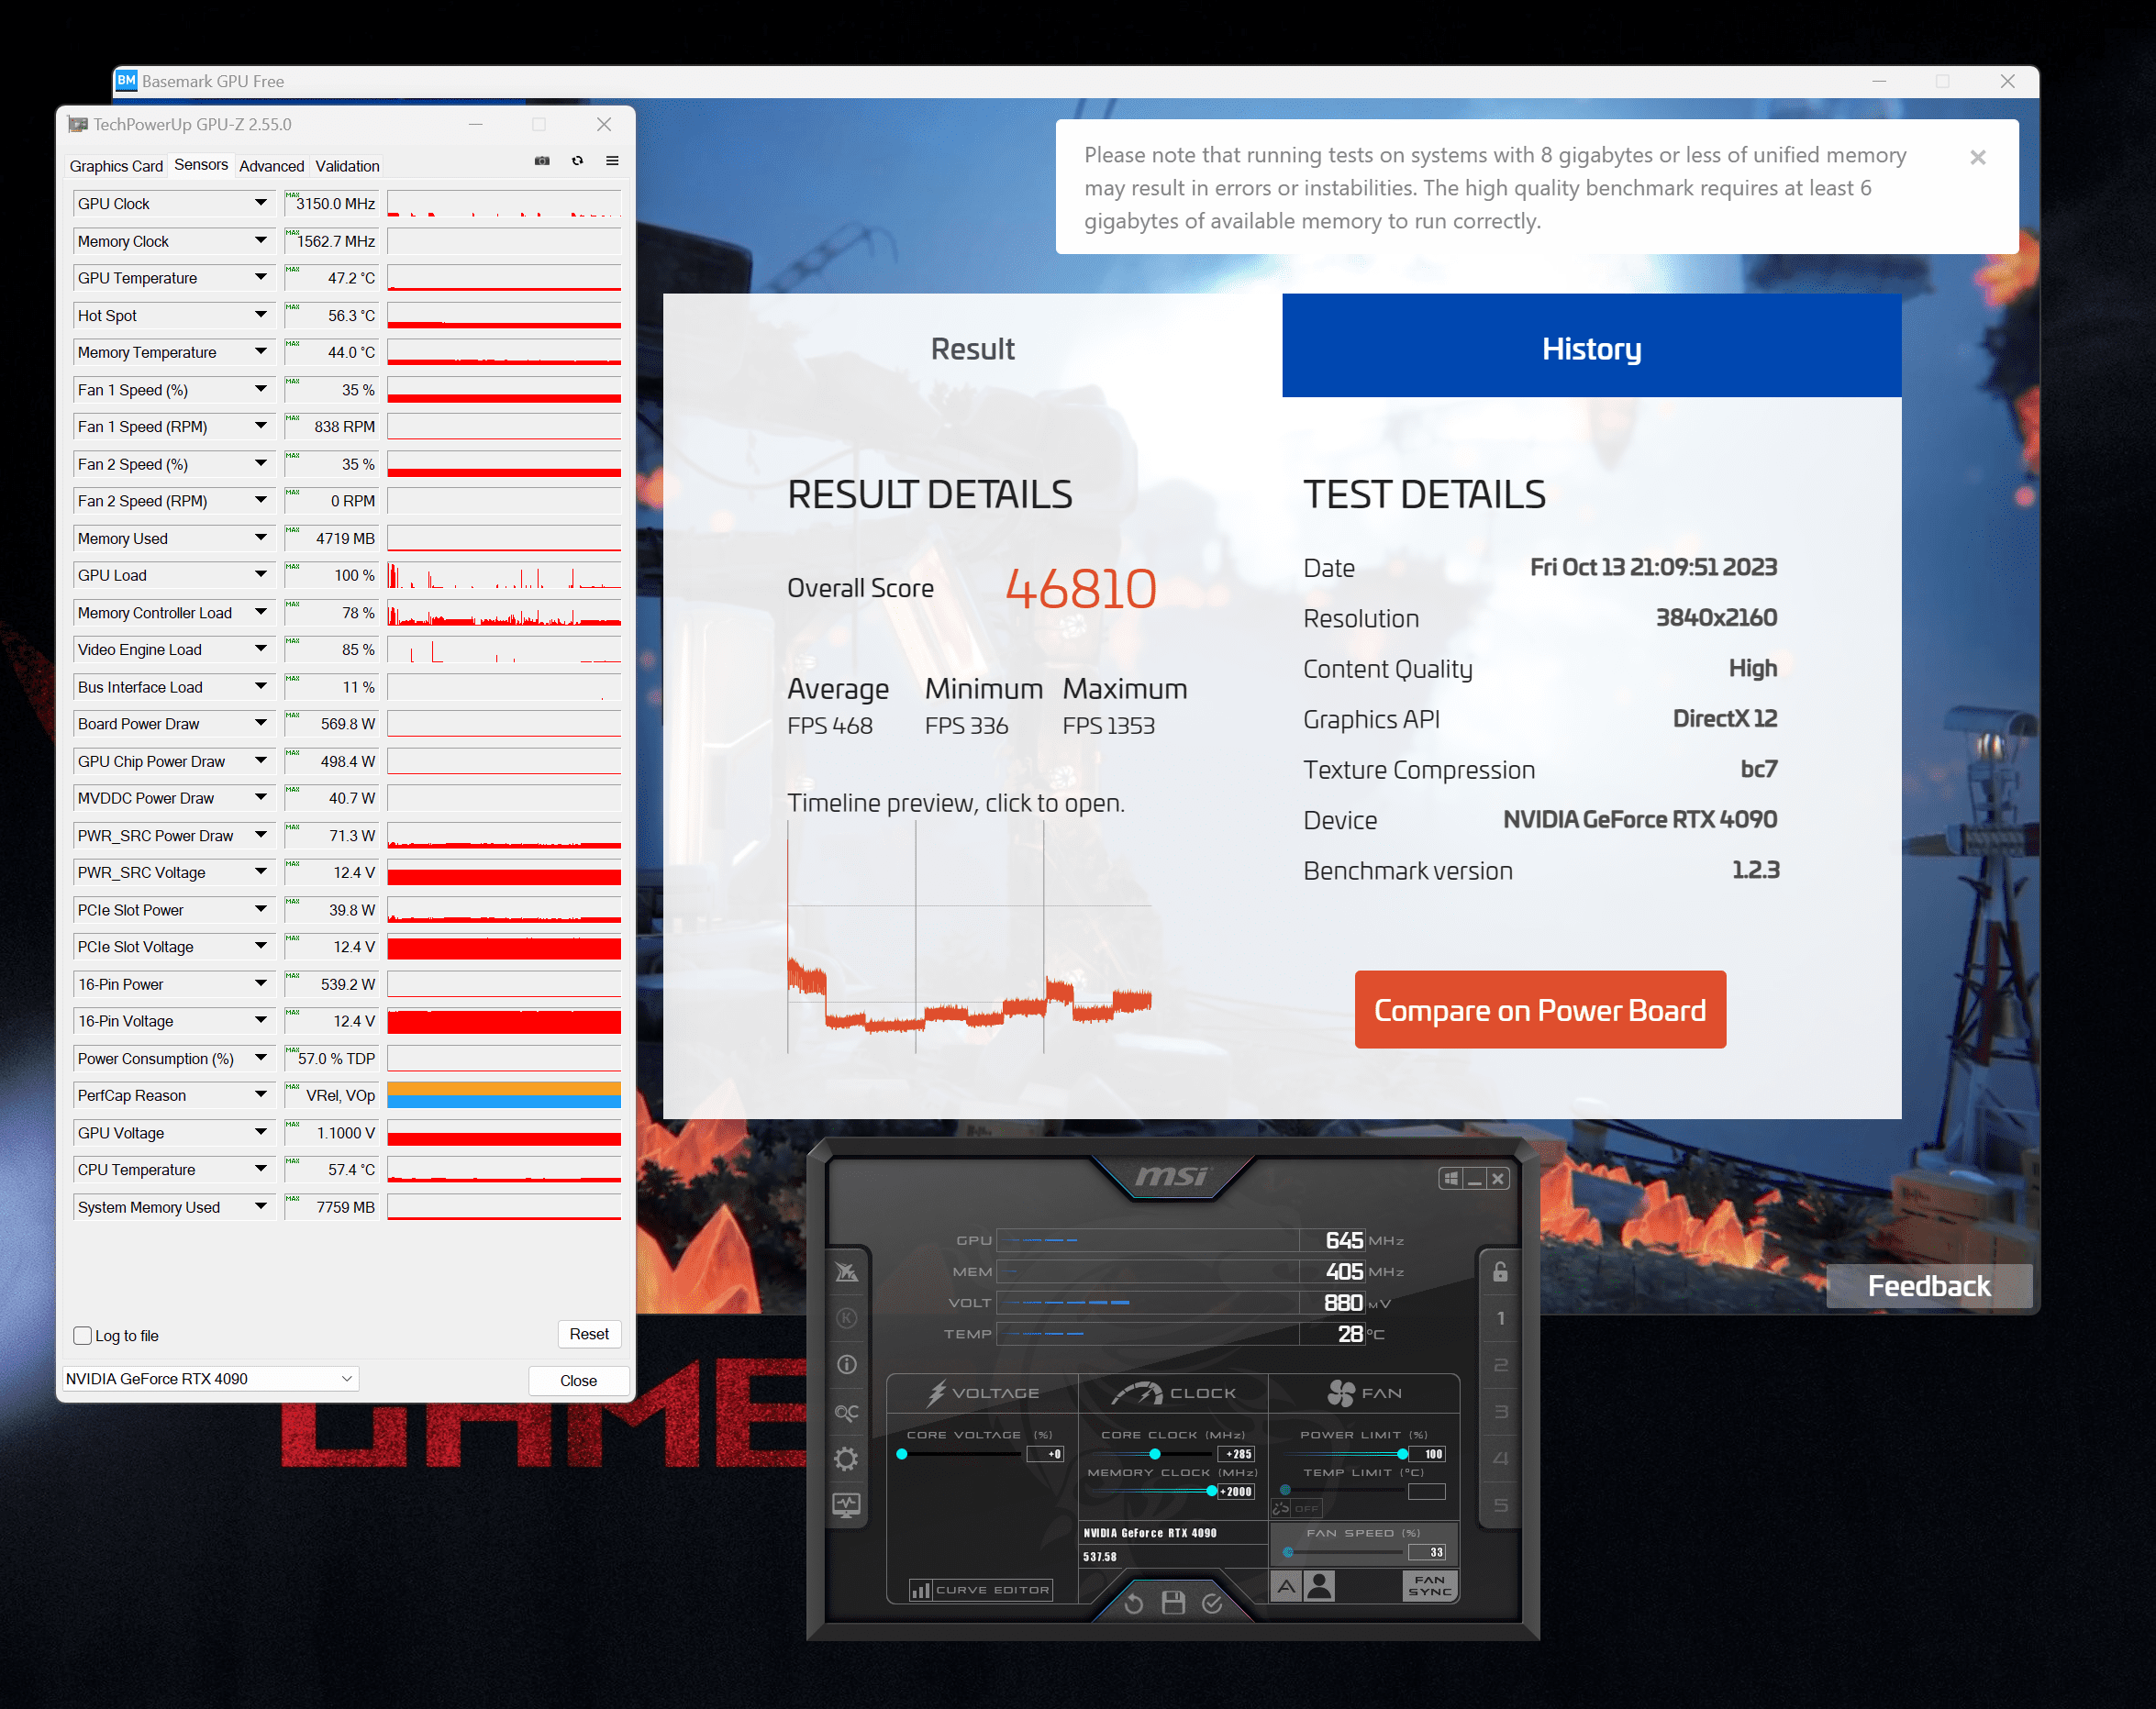This screenshot has width=2156, height=1709.
Task: Adjust Fan Speed slider handle
Action: point(1287,1552)
